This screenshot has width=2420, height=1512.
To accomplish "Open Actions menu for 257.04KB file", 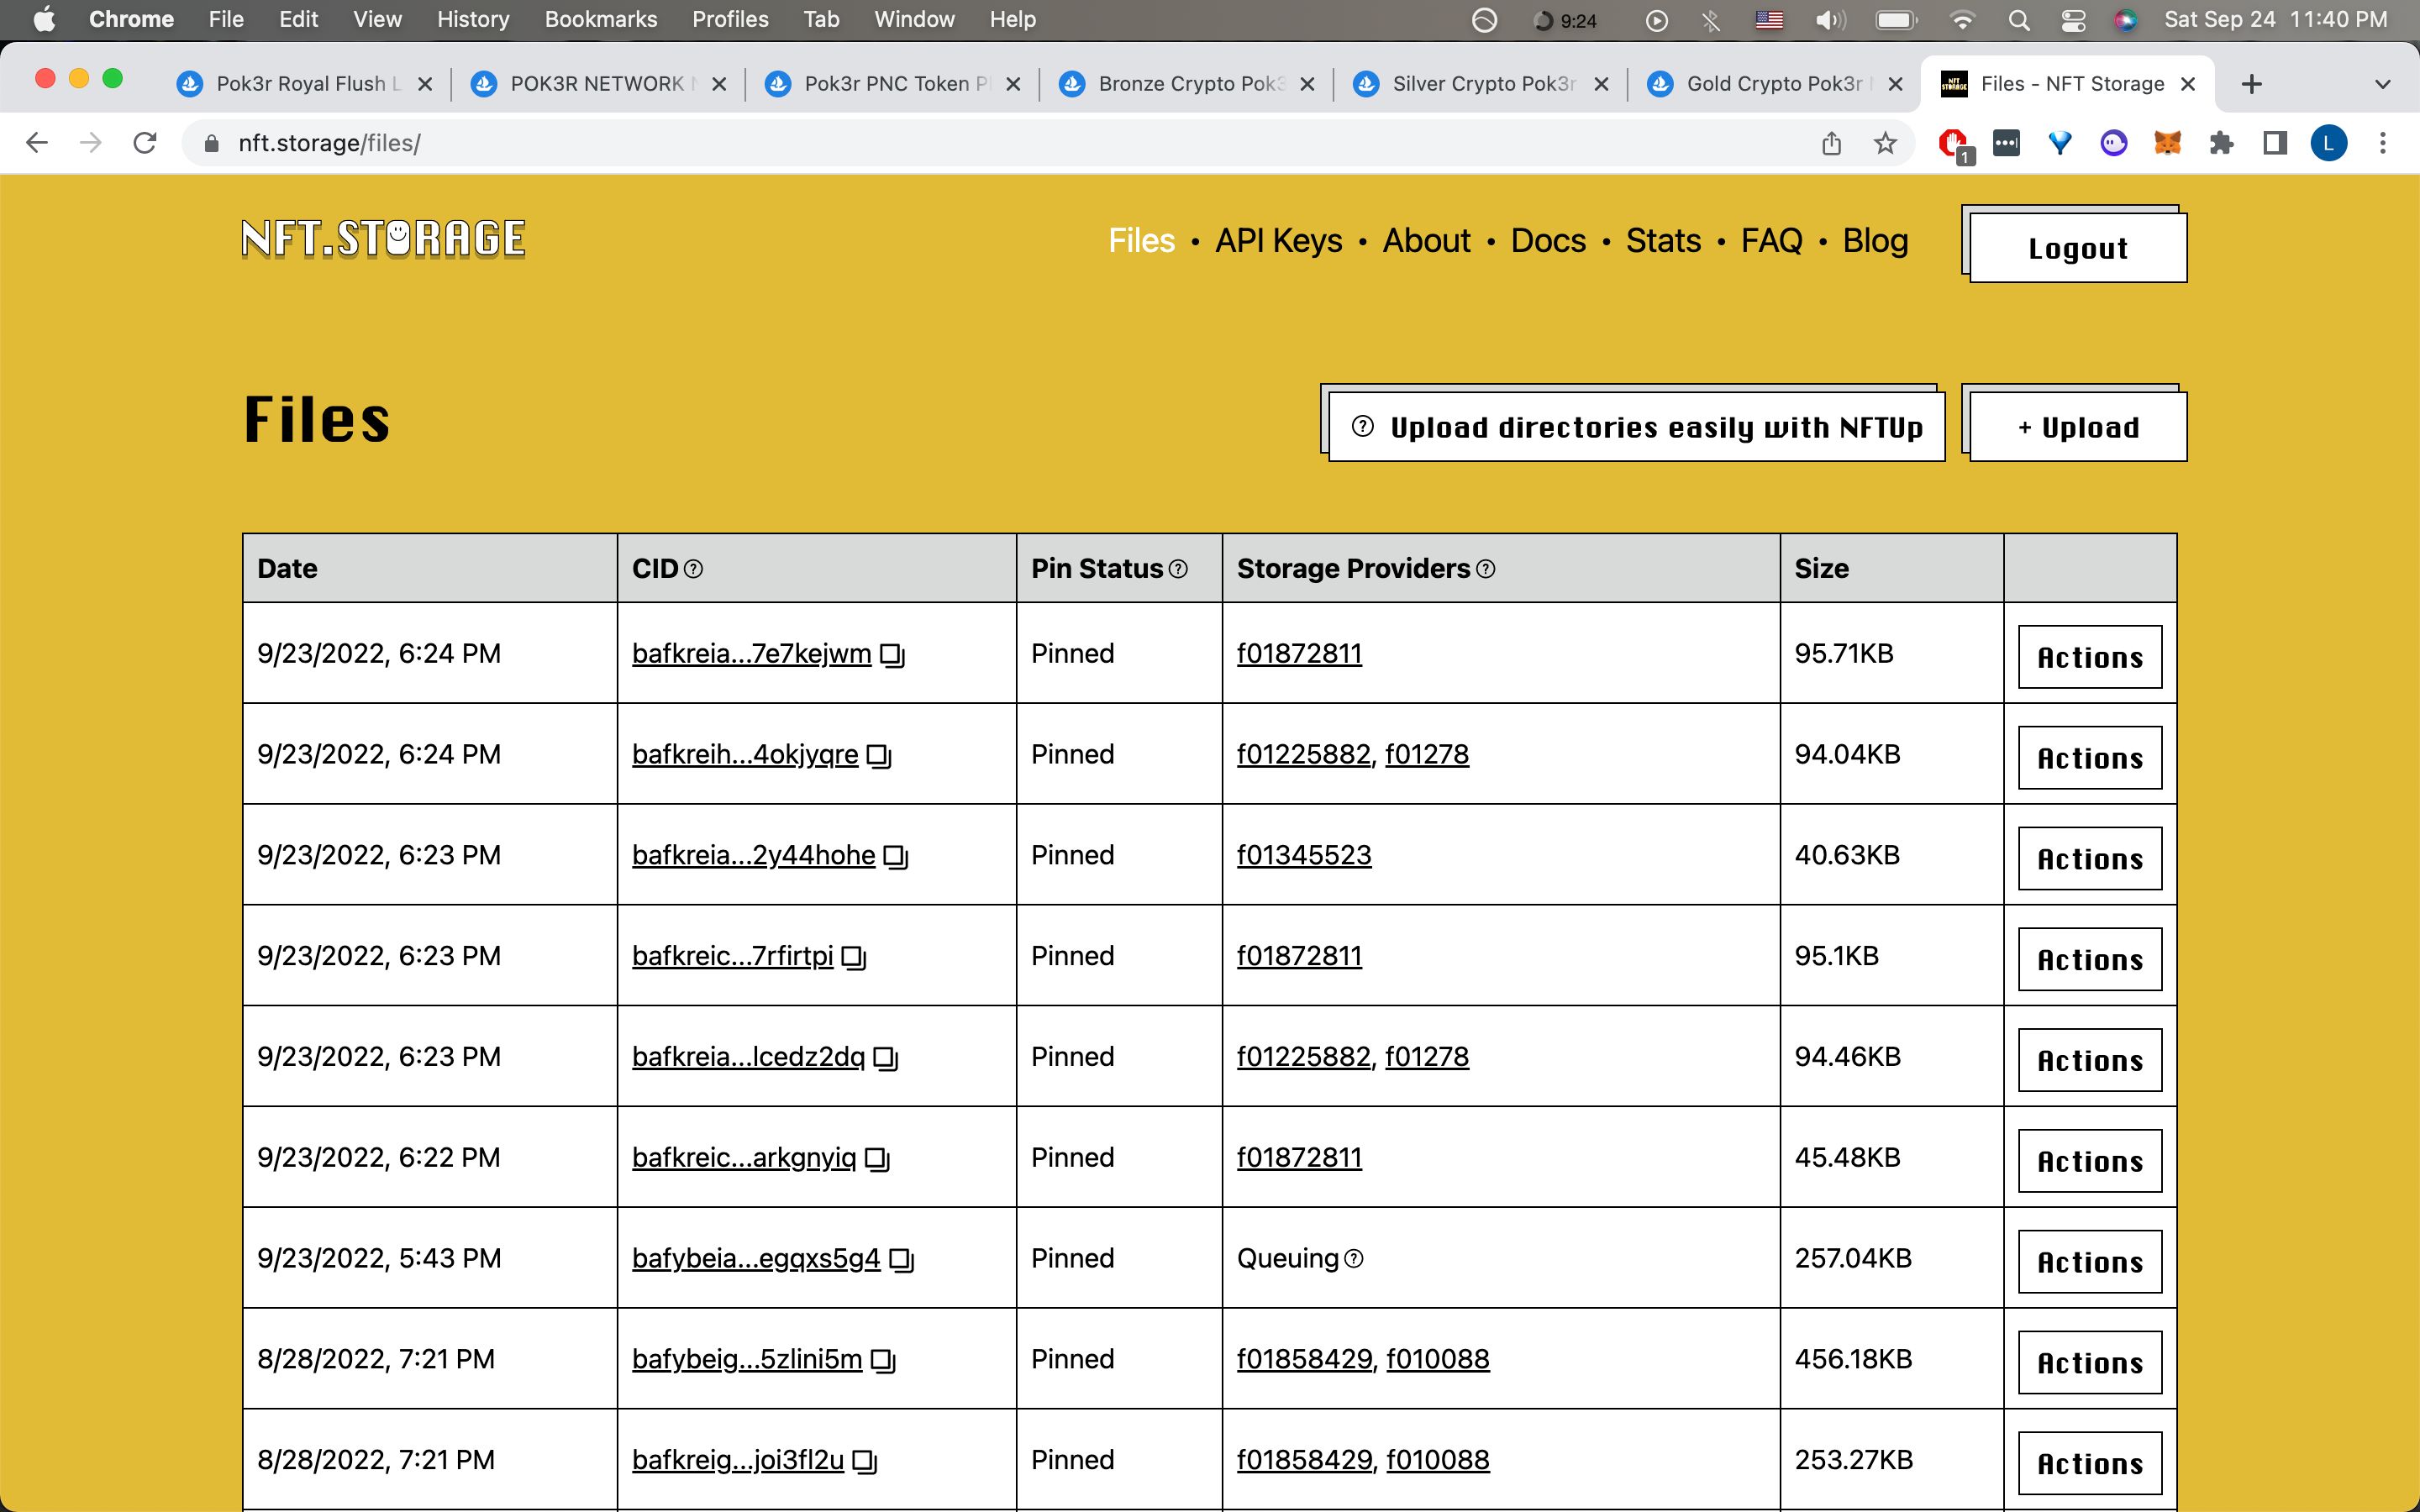I will [2090, 1262].
